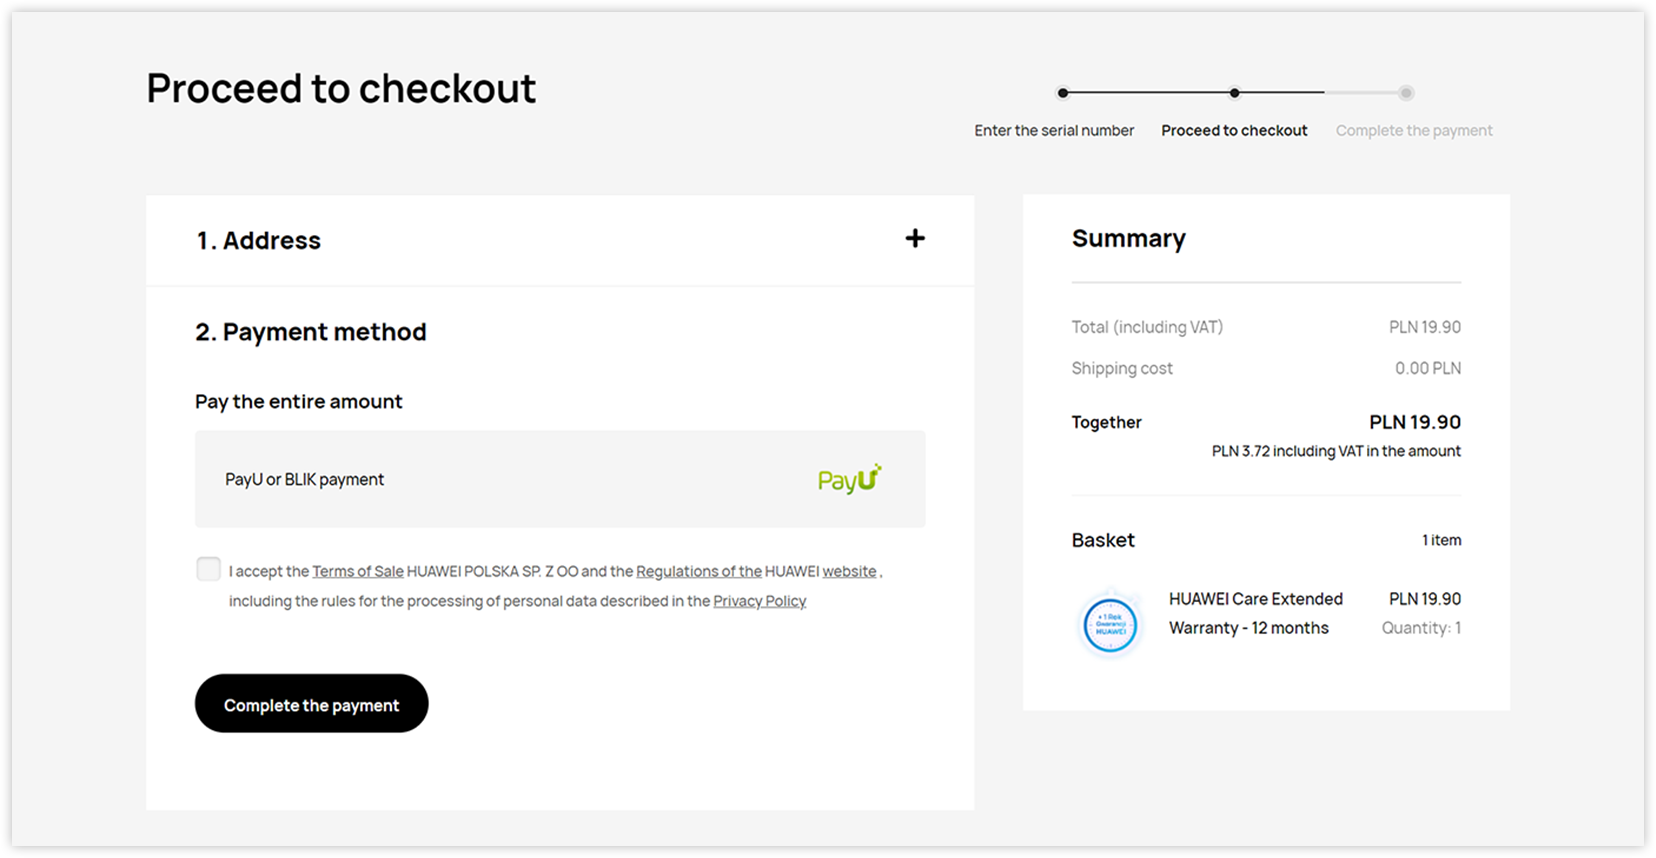This screenshot has width=1656, height=858.
Task: Open the Privacy Policy link
Action: point(759,601)
